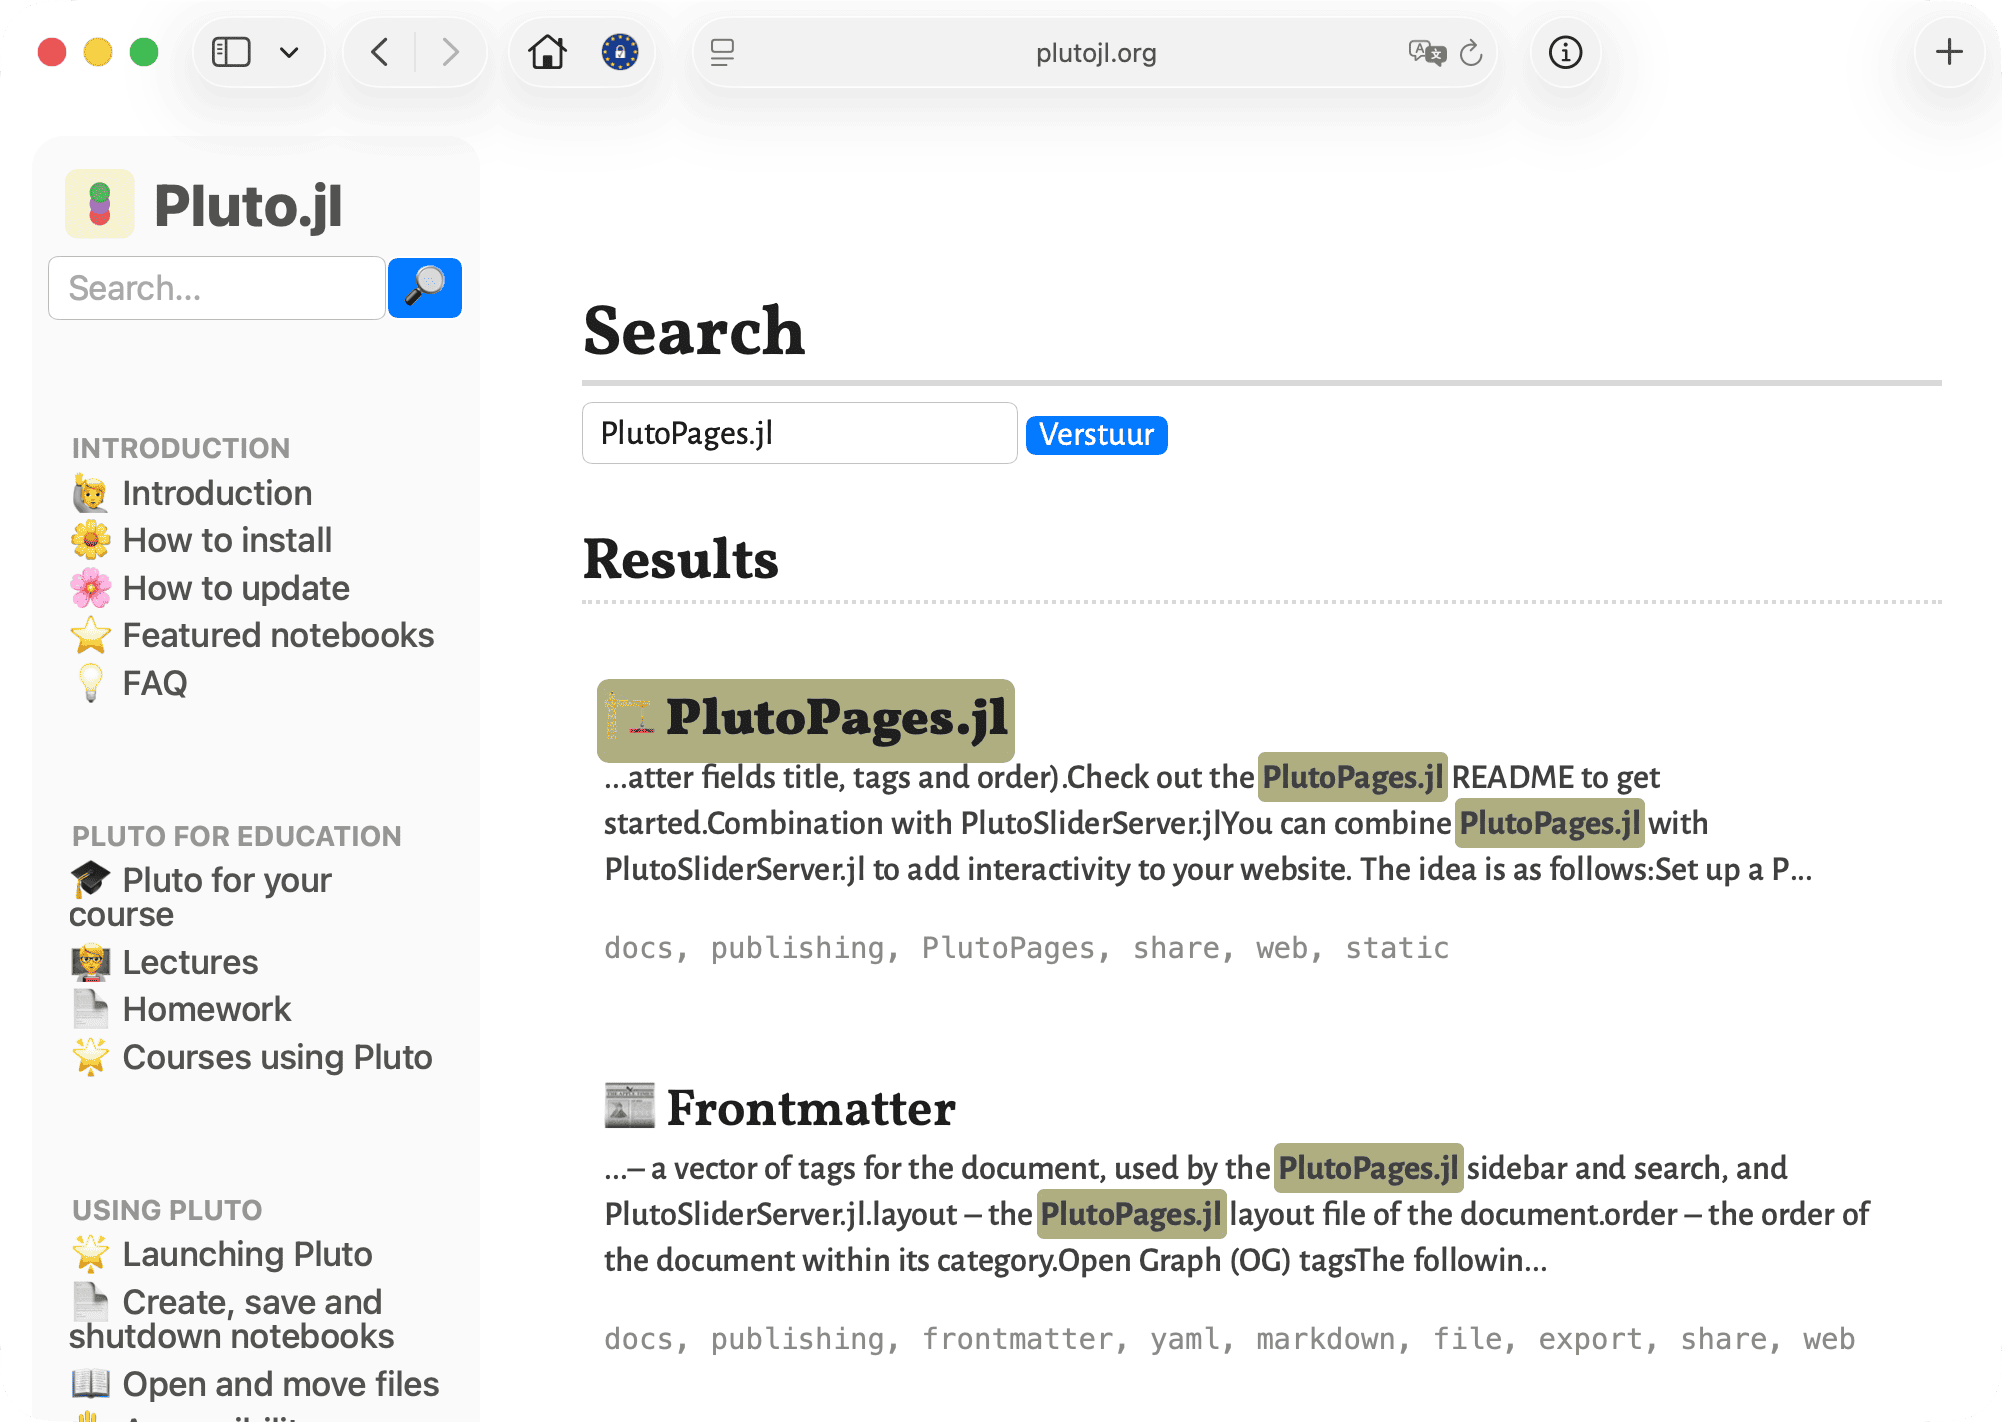Click the Pluto.jl logo icon
This screenshot has height=1422, width=2002.
point(100,204)
